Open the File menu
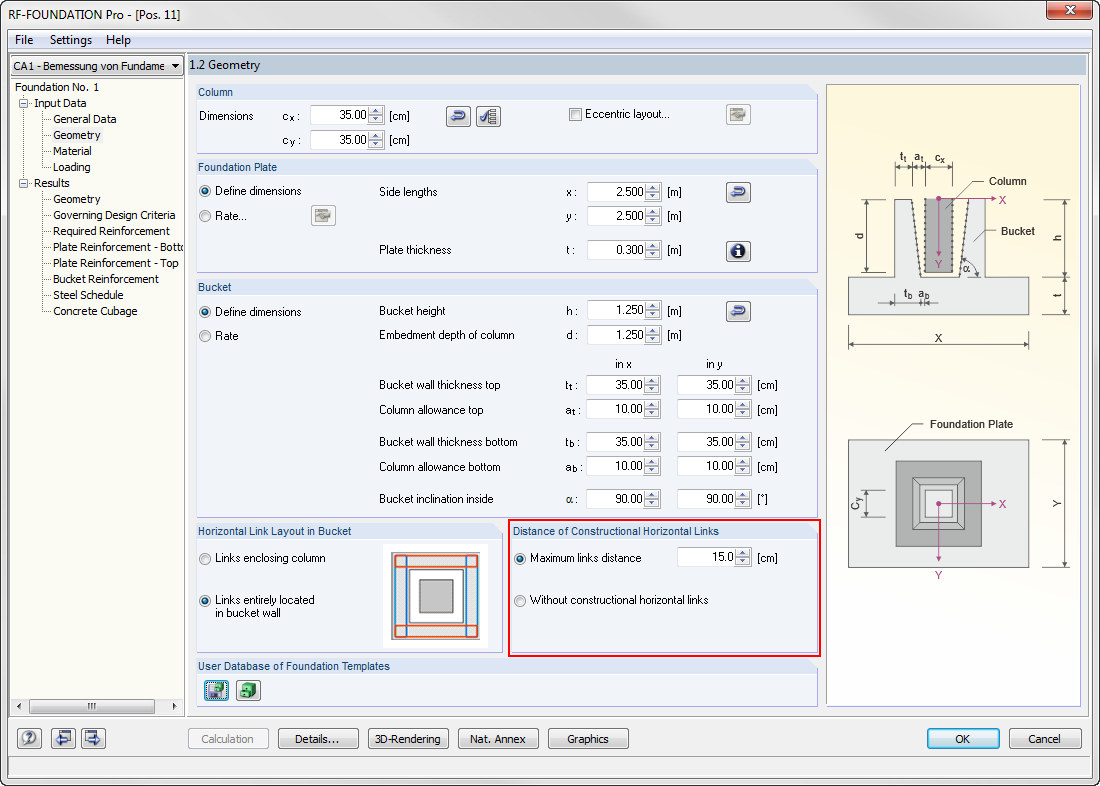This screenshot has width=1100, height=786. [x=23, y=40]
